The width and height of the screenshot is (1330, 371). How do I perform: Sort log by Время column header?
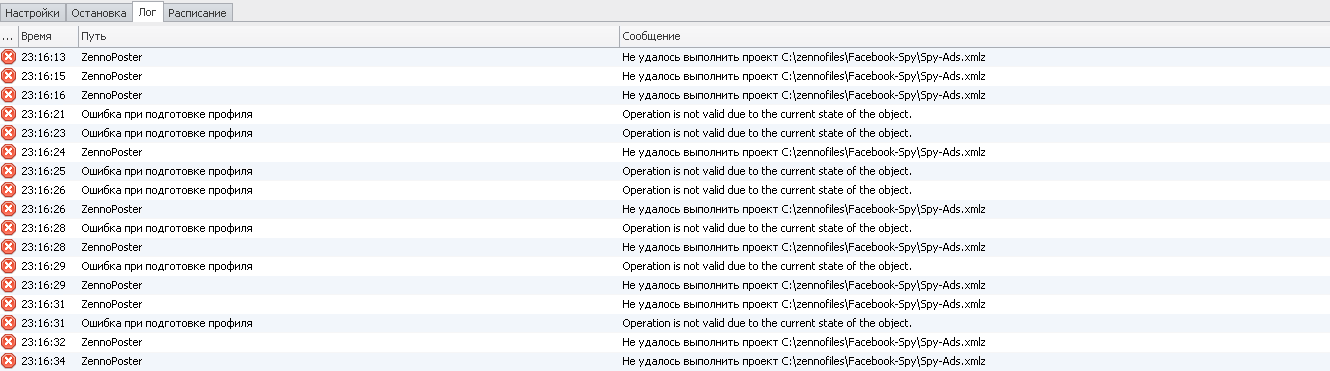click(x=48, y=36)
